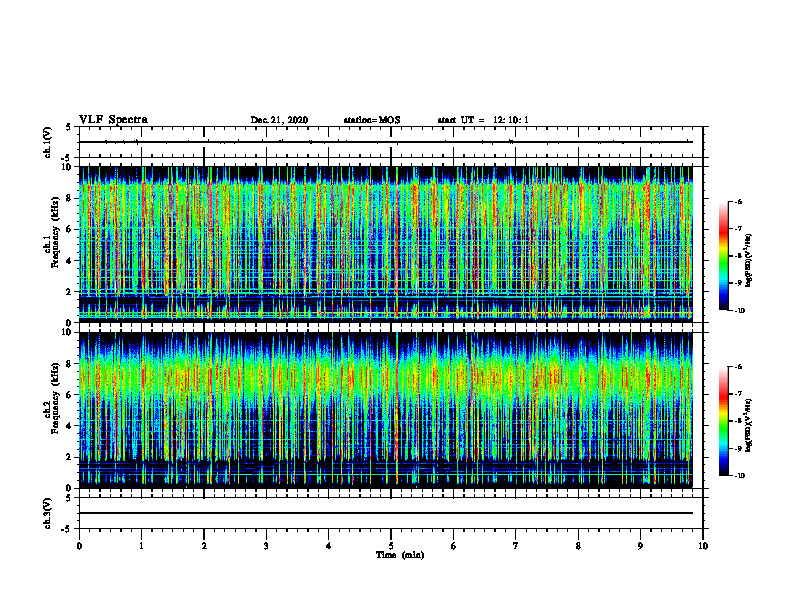Image resolution: width=792 pixels, height=612 pixels.
Task: Click time axis tick label 9
Action: point(640,546)
